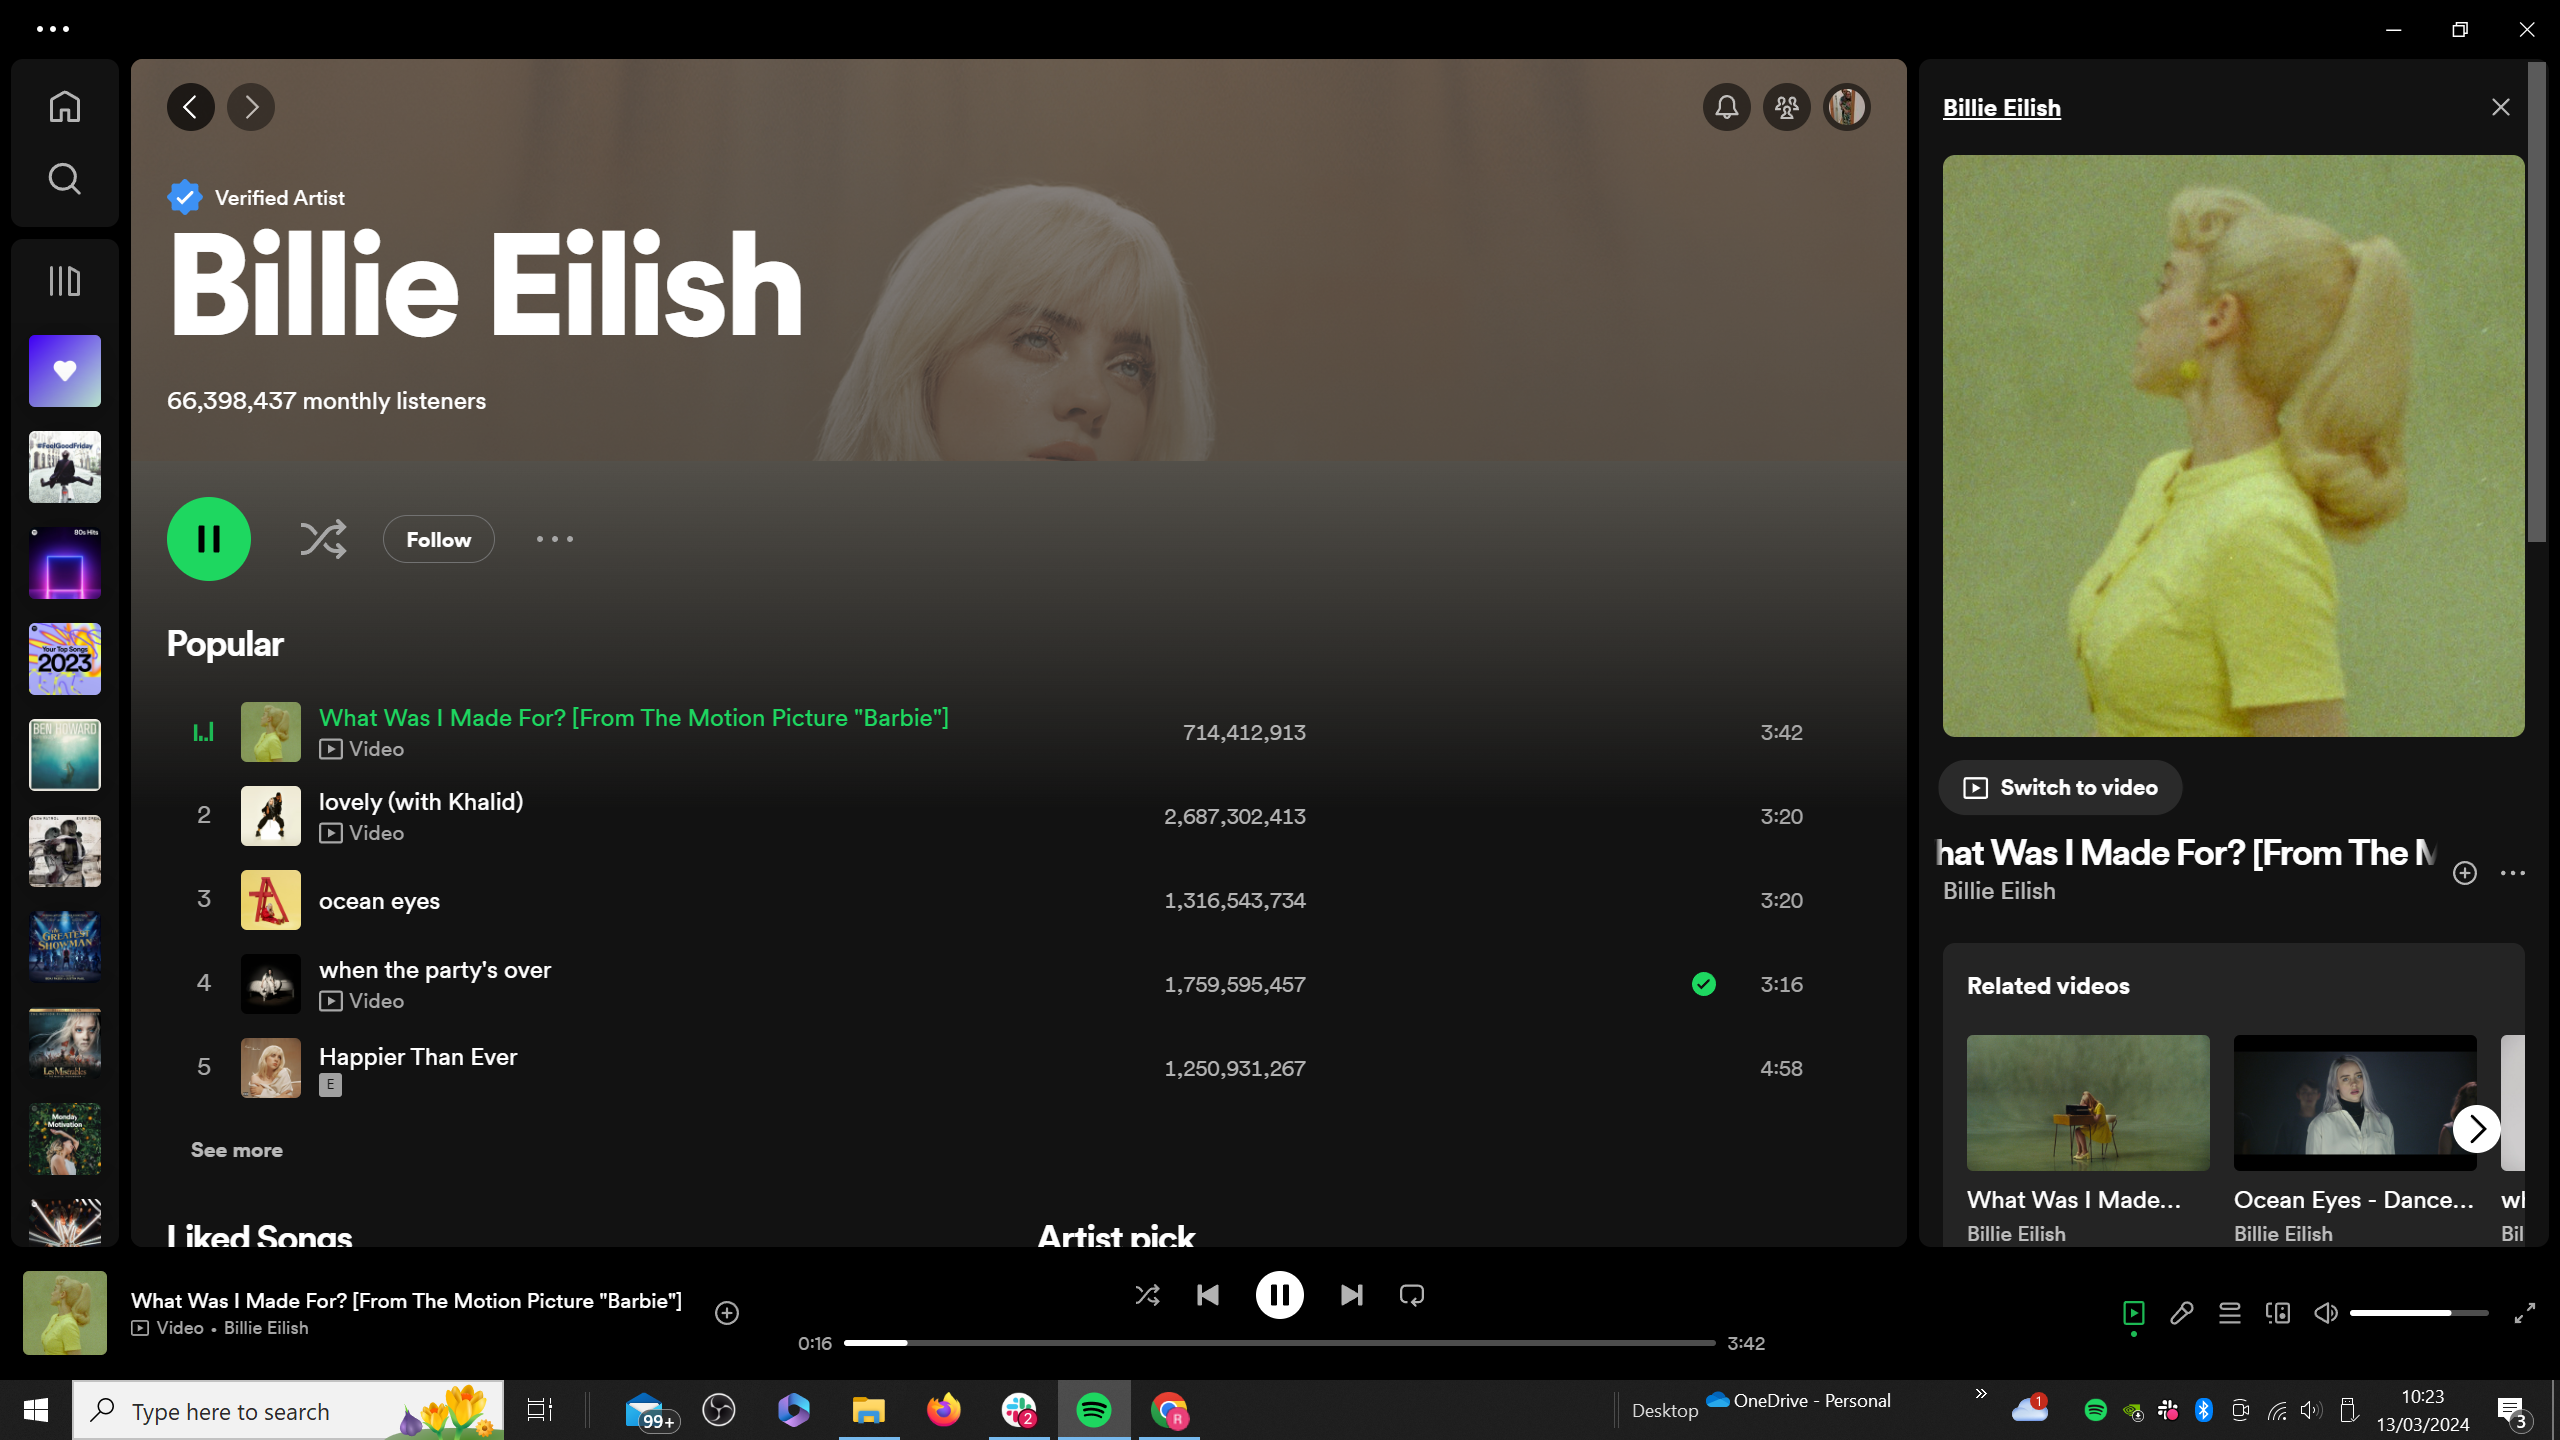2560x1440 pixels.
Task: Open the user profile avatar menu
Action: [x=1847, y=107]
